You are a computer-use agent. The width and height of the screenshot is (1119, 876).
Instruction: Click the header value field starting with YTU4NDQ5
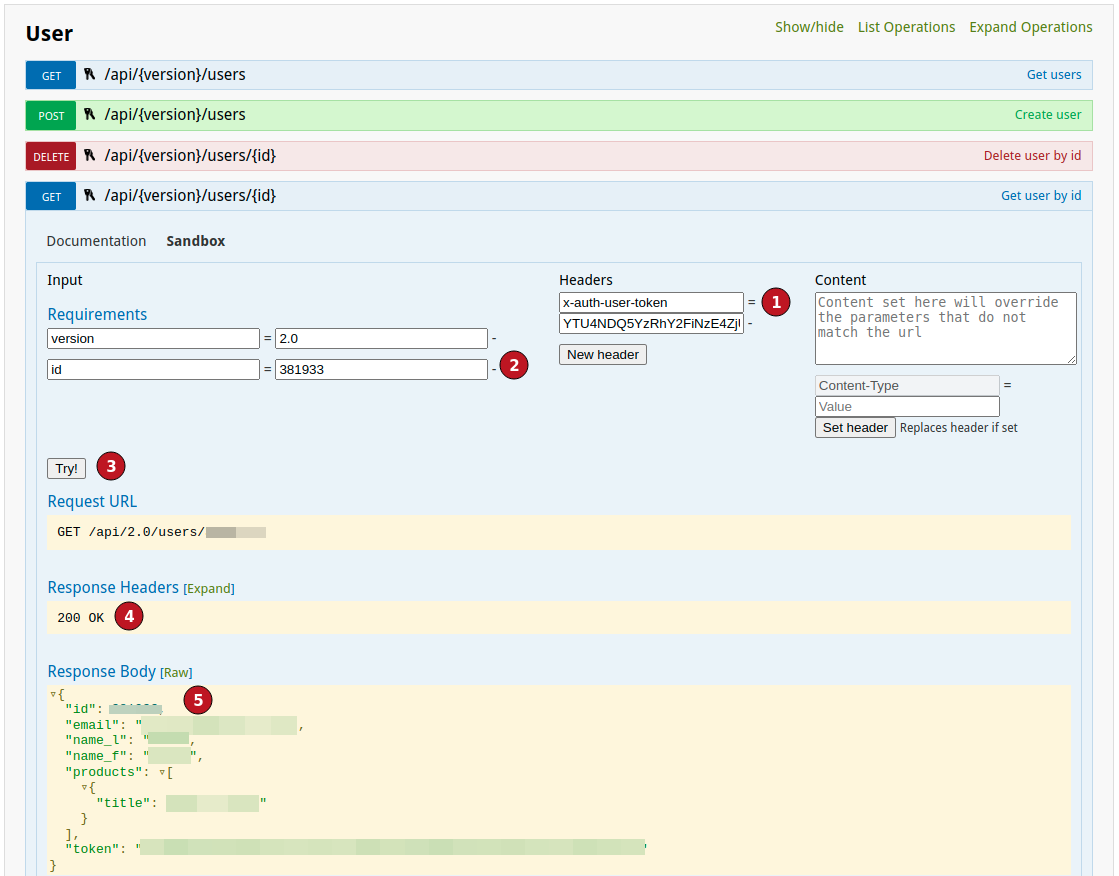[651, 323]
